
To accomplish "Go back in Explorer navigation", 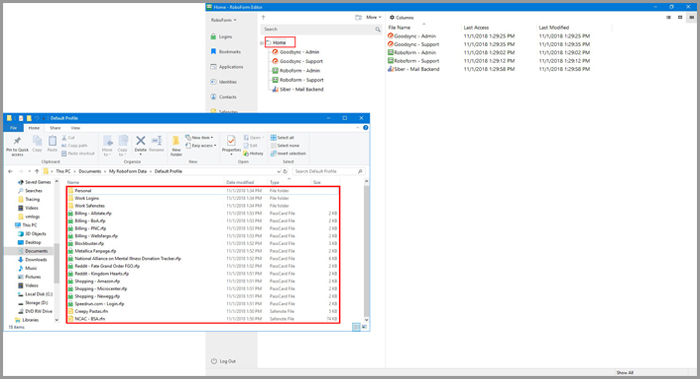I will click(10, 171).
